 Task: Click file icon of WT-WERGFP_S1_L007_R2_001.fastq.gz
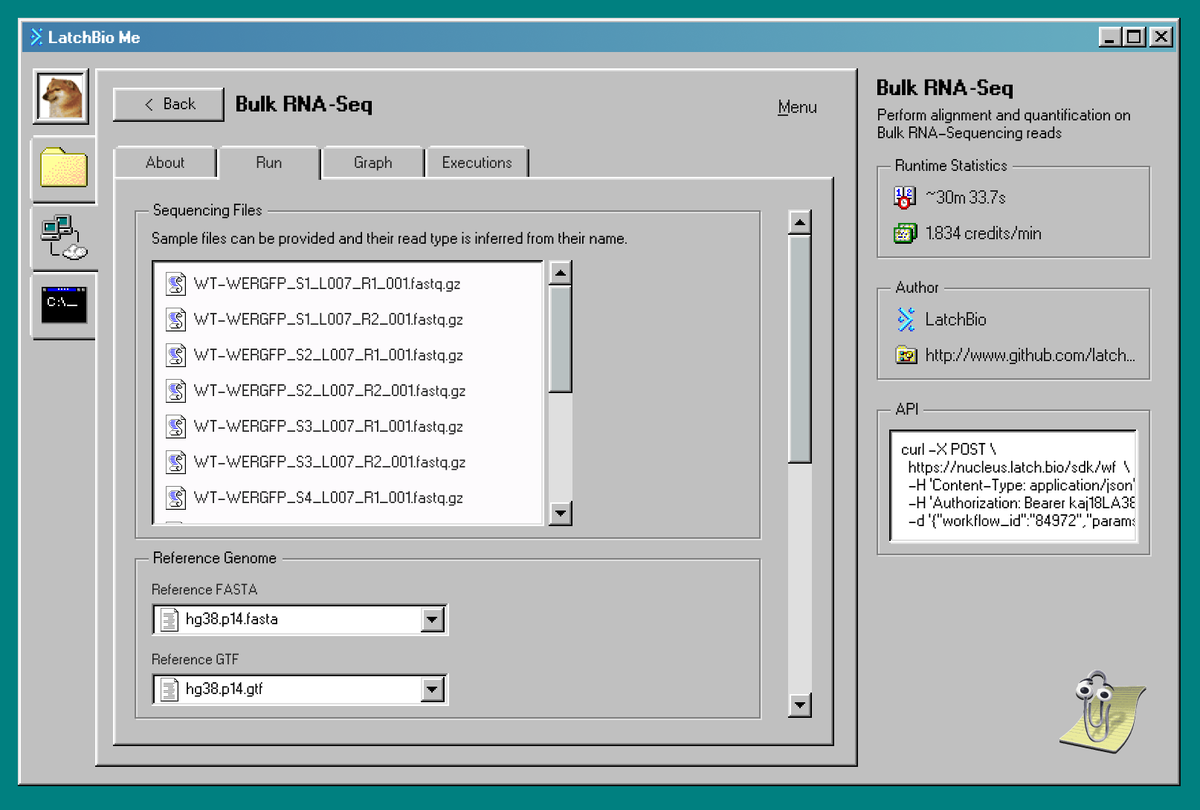pos(176,320)
